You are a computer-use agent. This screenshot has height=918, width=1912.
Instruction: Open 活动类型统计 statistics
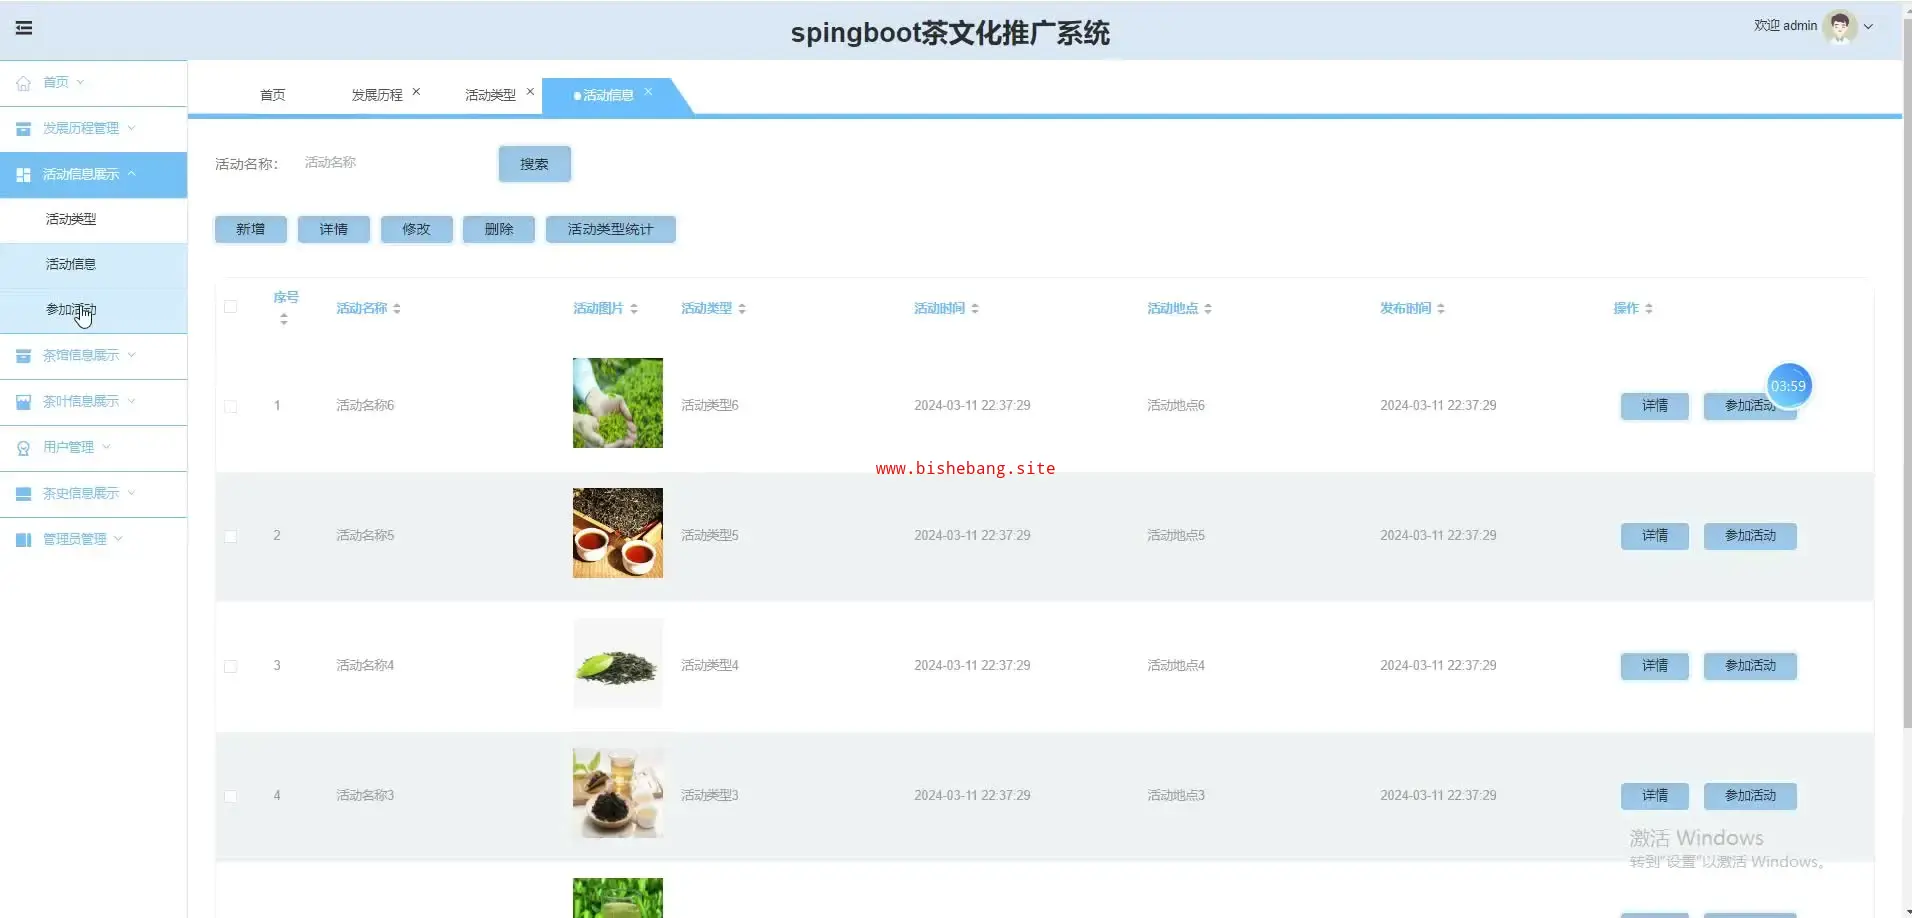[611, 230]
